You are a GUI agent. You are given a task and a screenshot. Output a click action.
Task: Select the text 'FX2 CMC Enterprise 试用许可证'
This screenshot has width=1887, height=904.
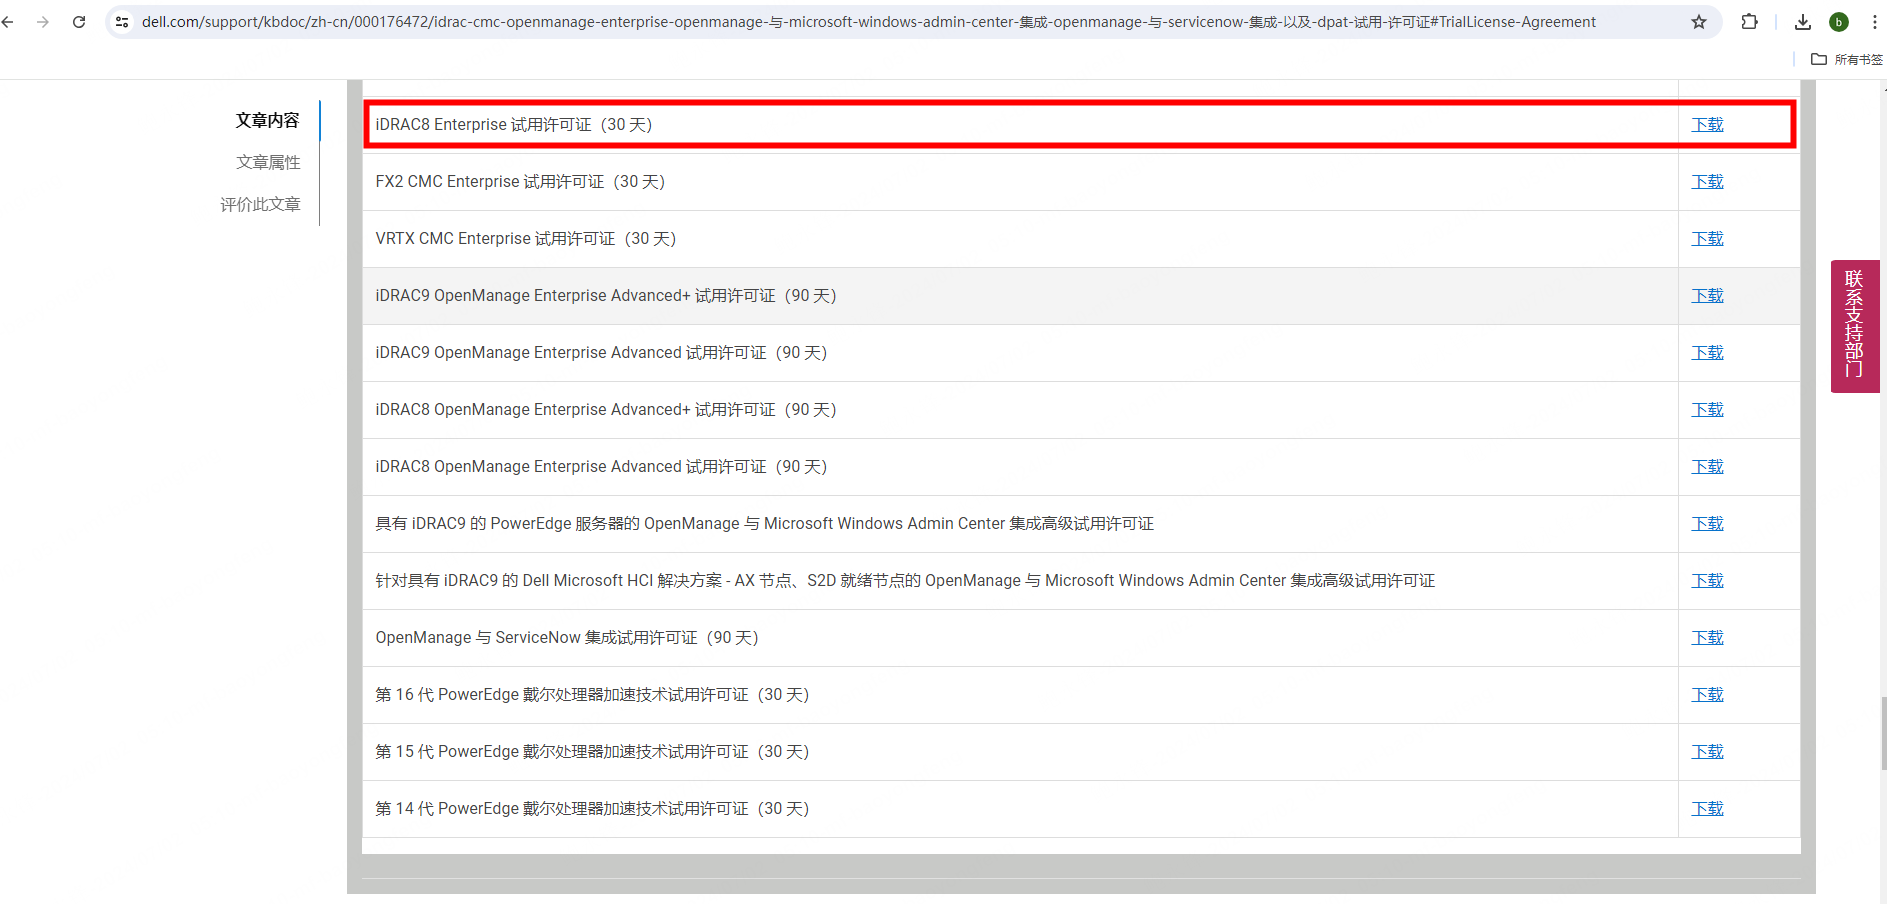(x=490, y=181)
